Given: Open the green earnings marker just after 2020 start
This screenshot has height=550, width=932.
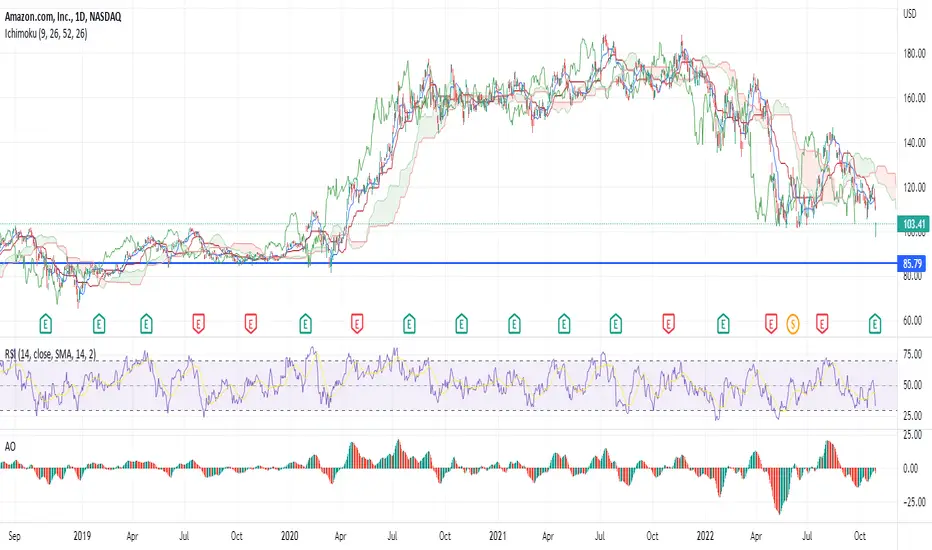Looking at the screenshot, I should [305, 324].
